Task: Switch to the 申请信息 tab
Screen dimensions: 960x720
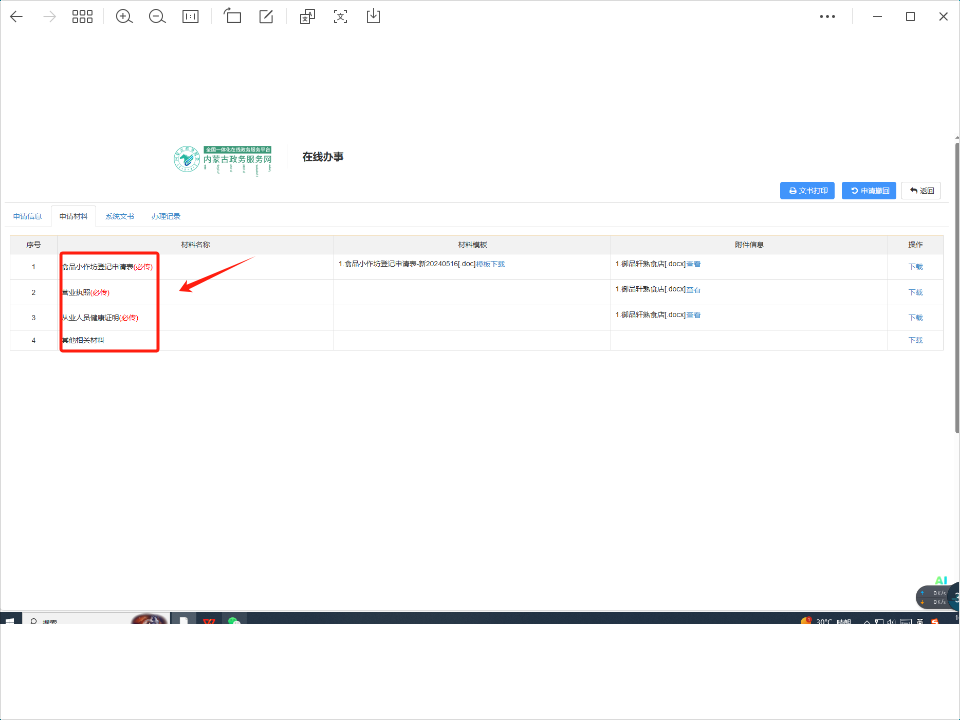Action: point(28,216)
